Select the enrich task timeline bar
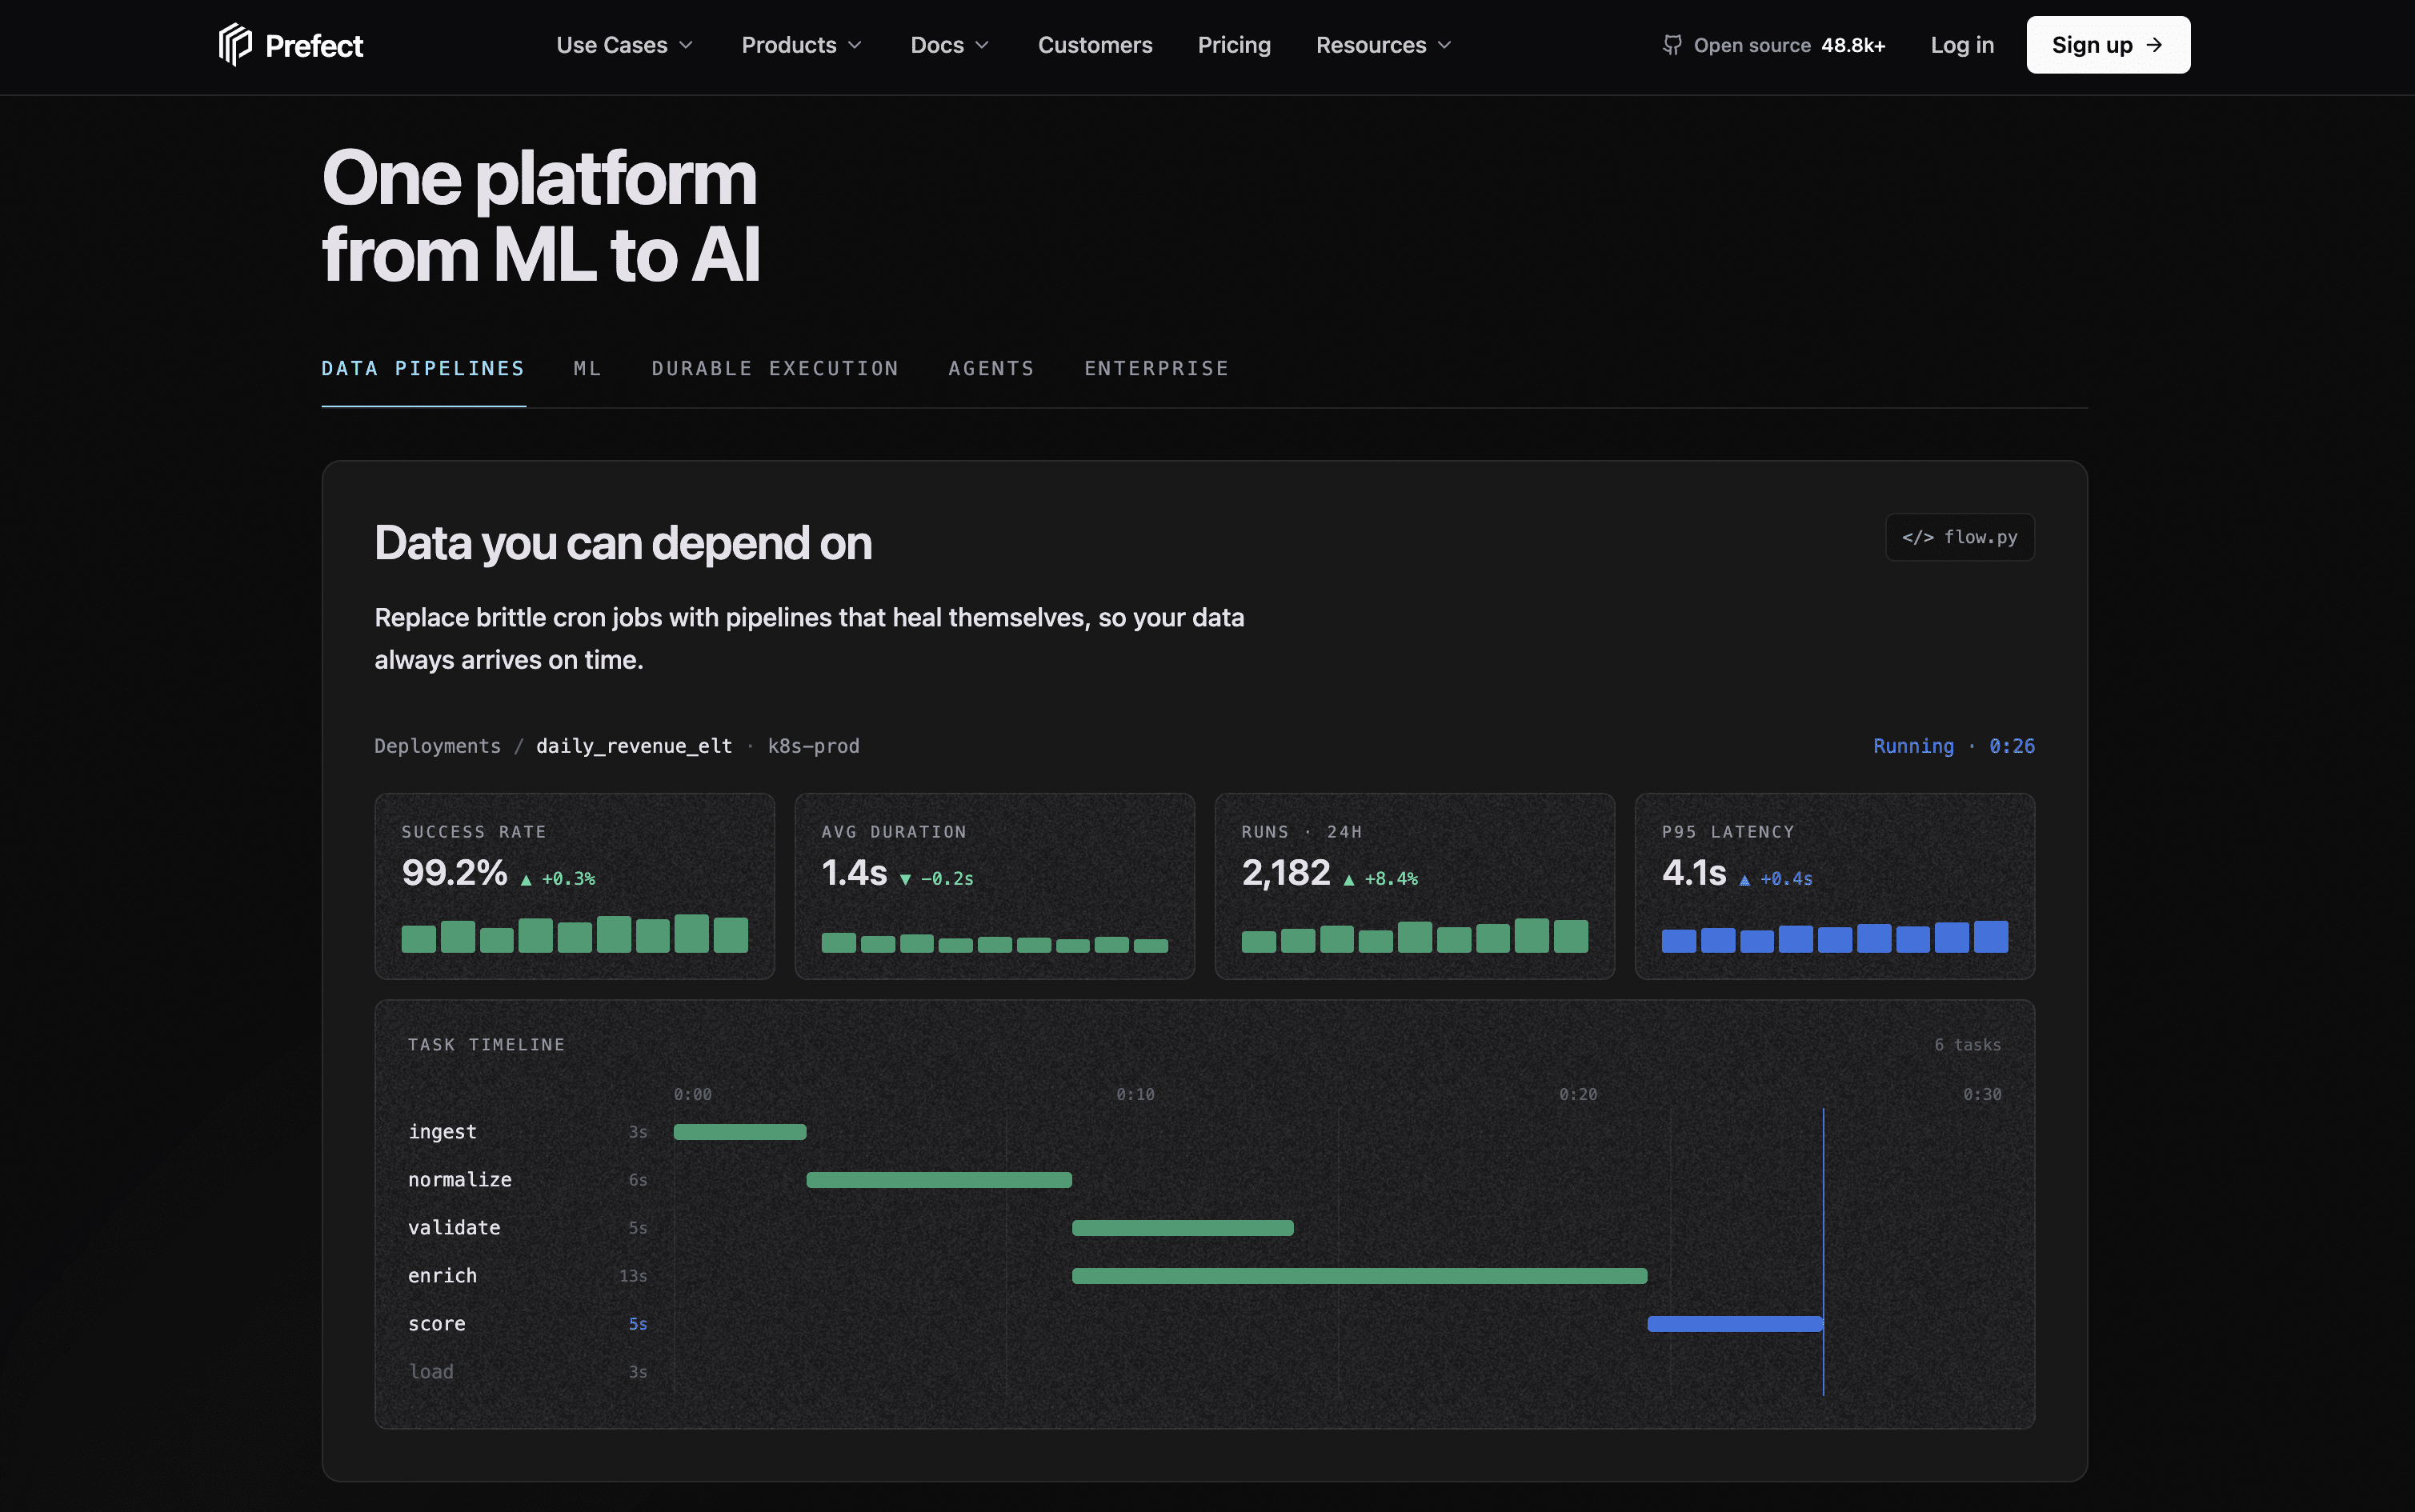Screen dimensions: 2415x1512 1359,1276
